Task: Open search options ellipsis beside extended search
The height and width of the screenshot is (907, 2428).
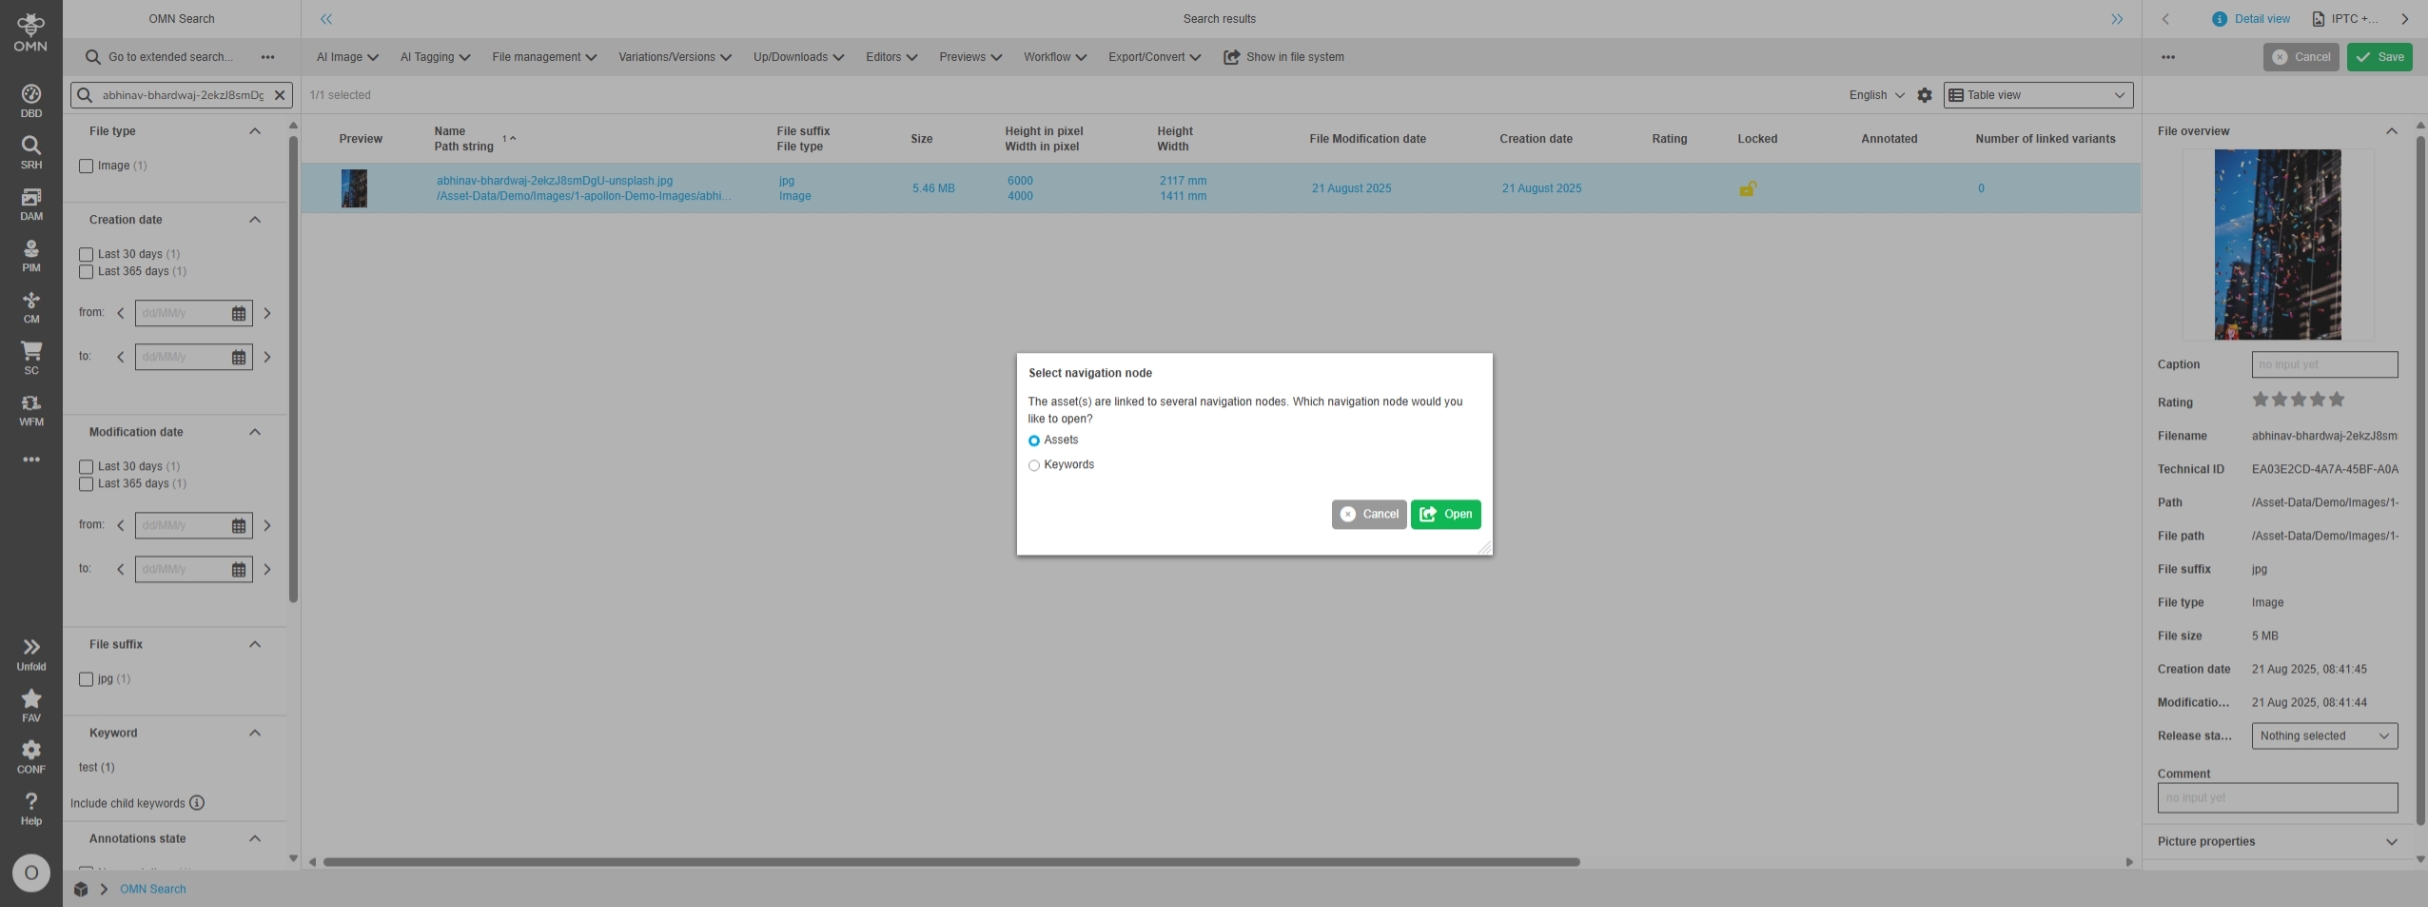Action: tap(267, 57)
